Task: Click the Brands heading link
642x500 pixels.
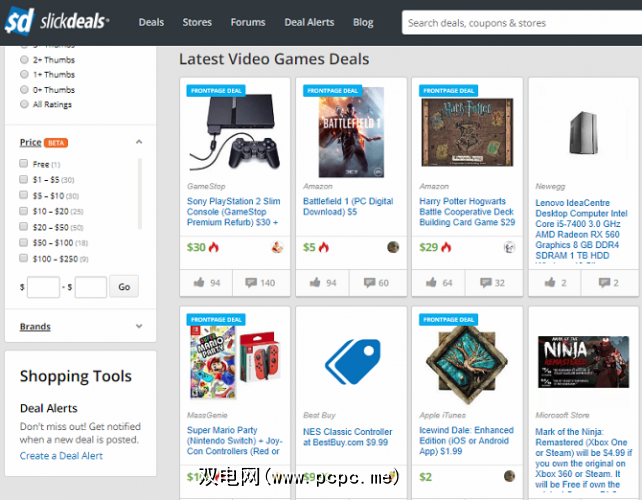Action: (35, 327)
